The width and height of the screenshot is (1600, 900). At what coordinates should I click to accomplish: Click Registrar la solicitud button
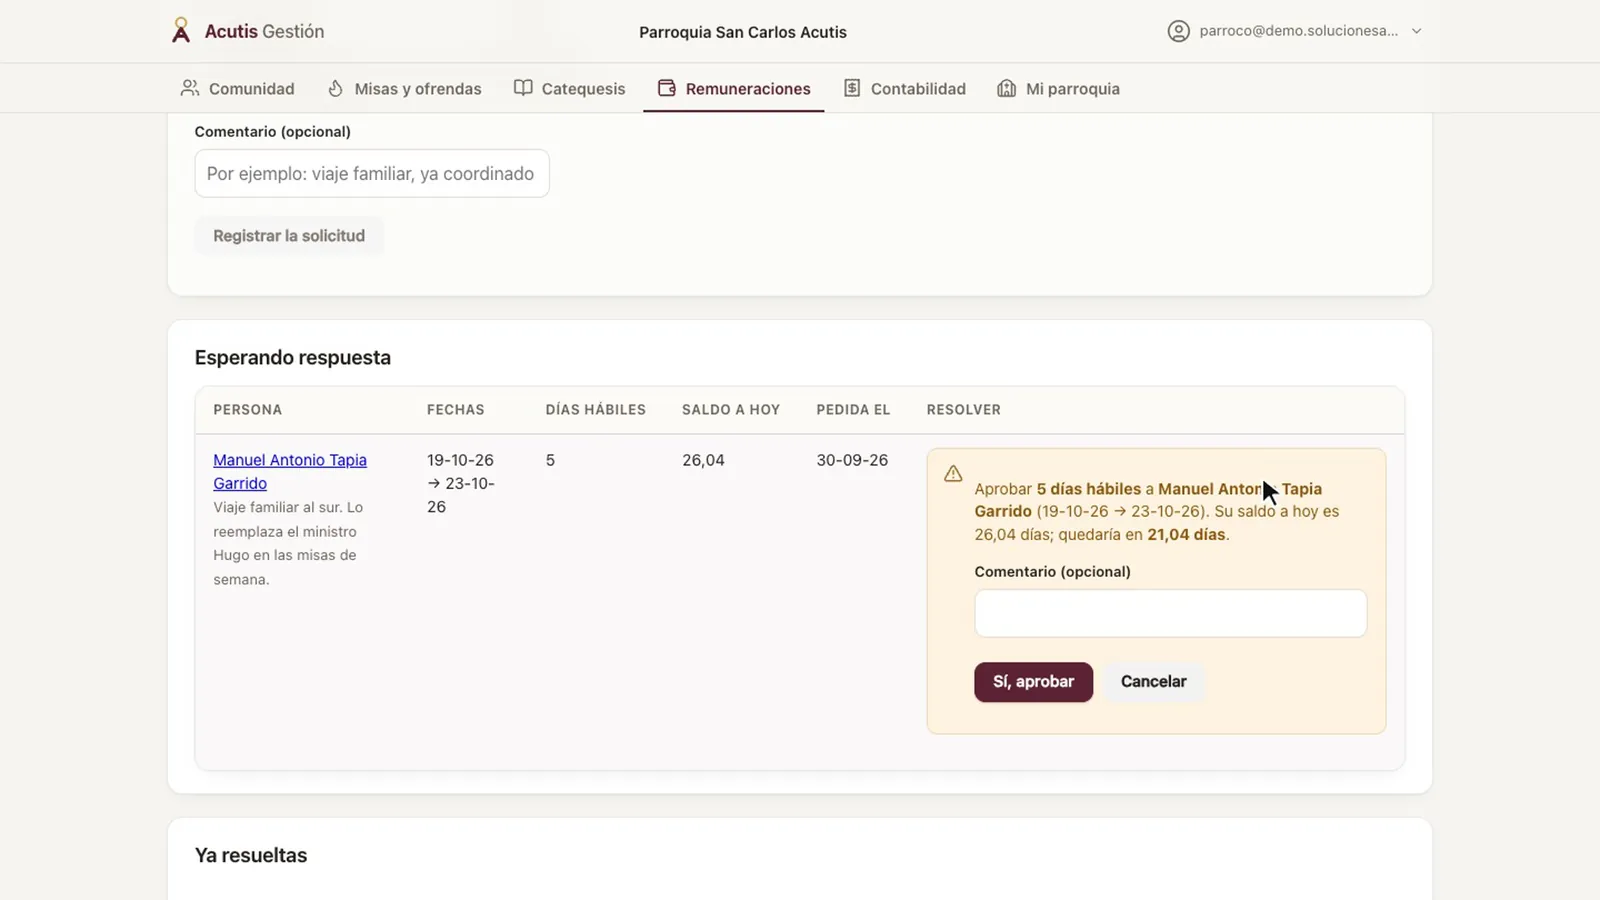289,236
